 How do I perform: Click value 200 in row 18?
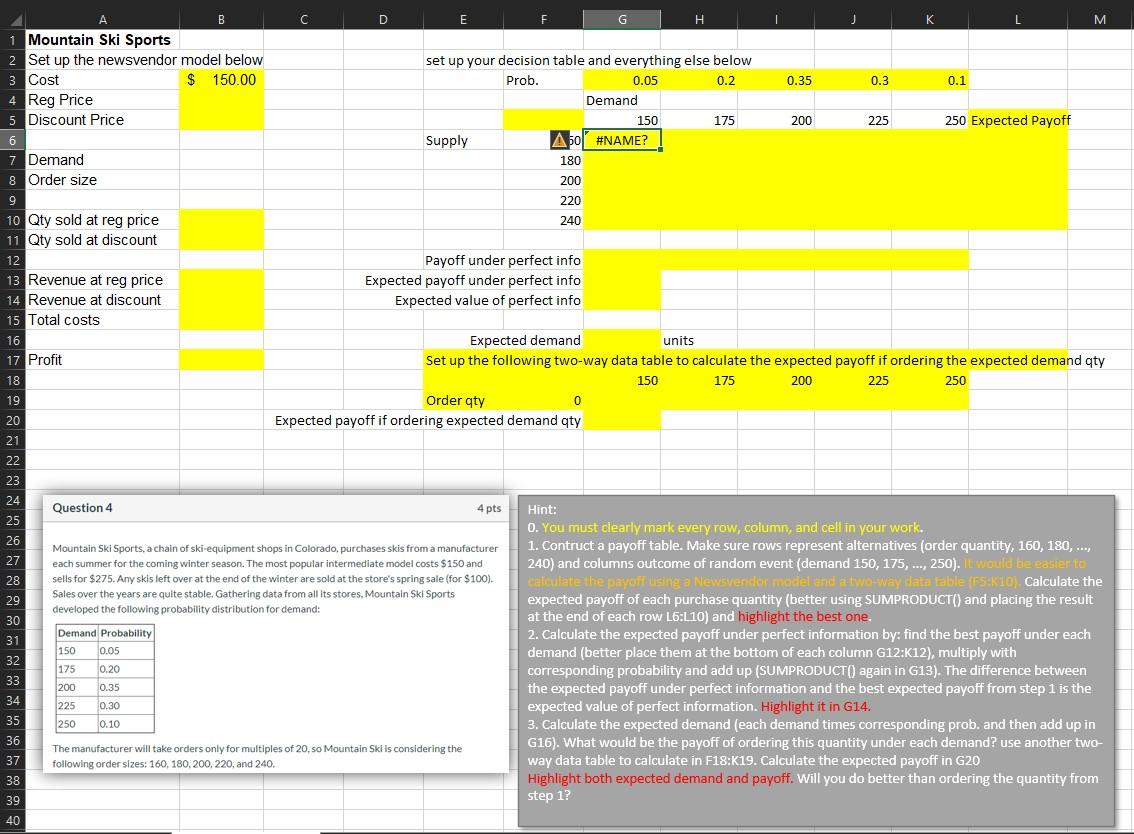pyautogui.click(x=776, y=380)
